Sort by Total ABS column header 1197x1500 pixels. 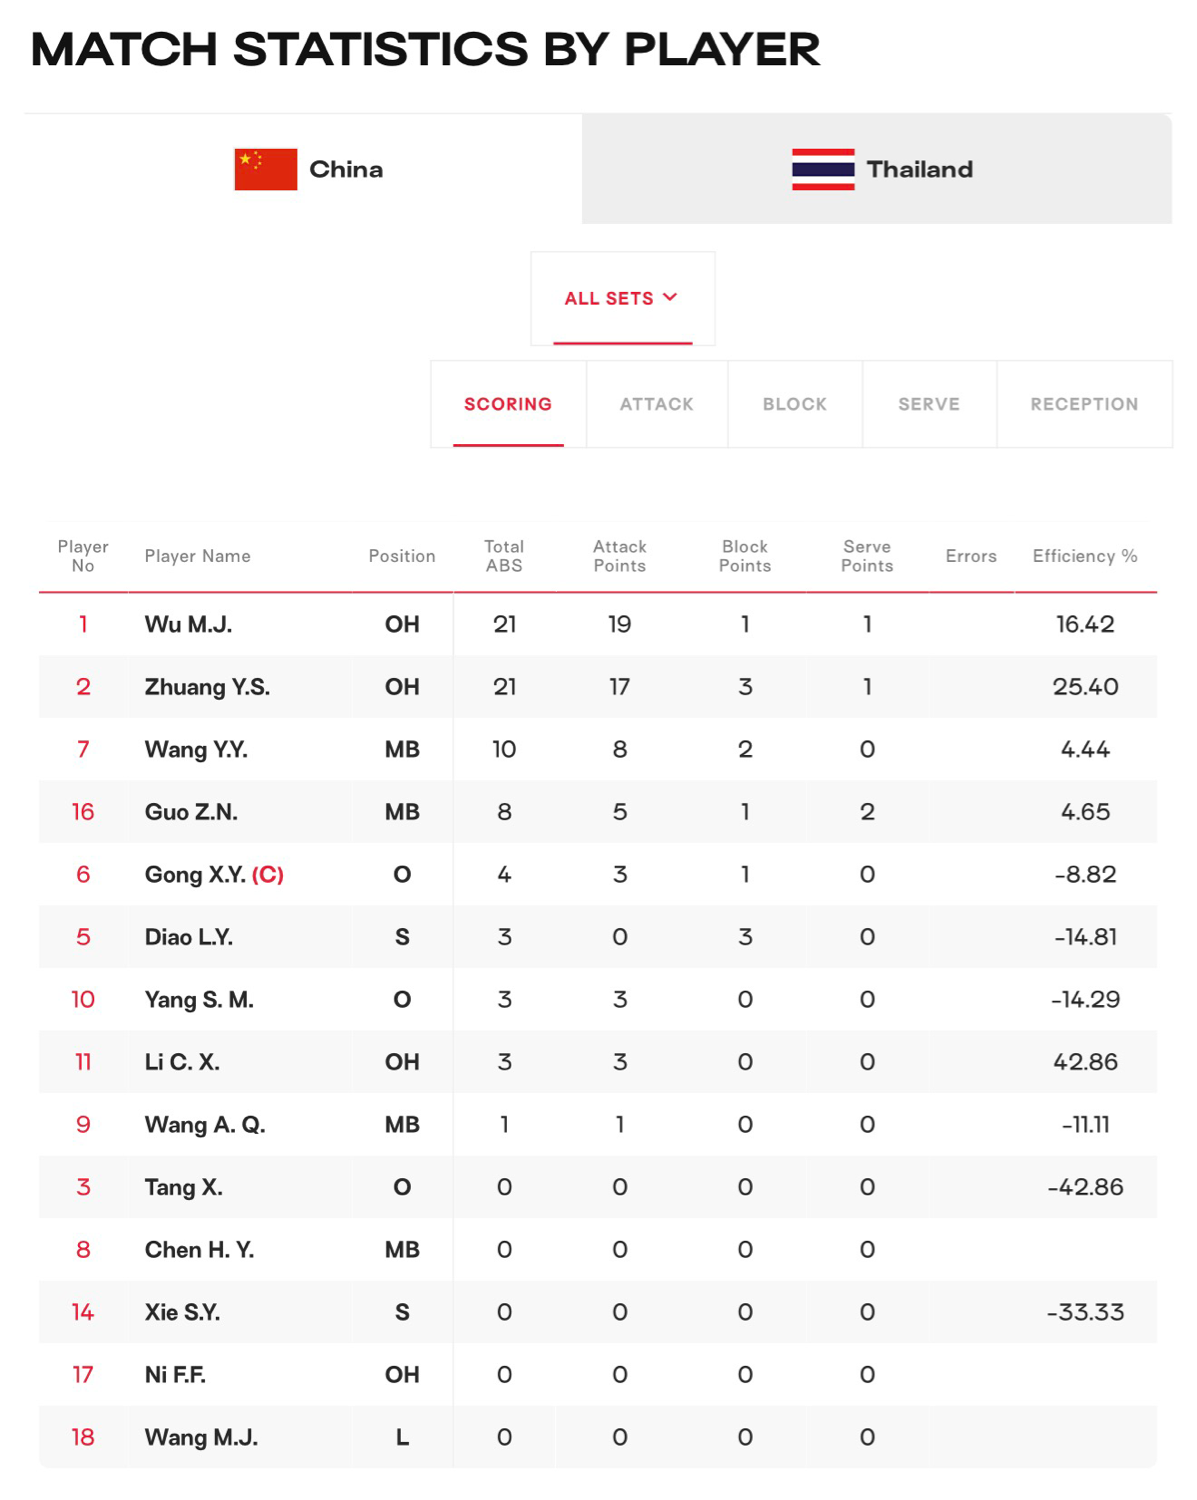pos(504,556)
